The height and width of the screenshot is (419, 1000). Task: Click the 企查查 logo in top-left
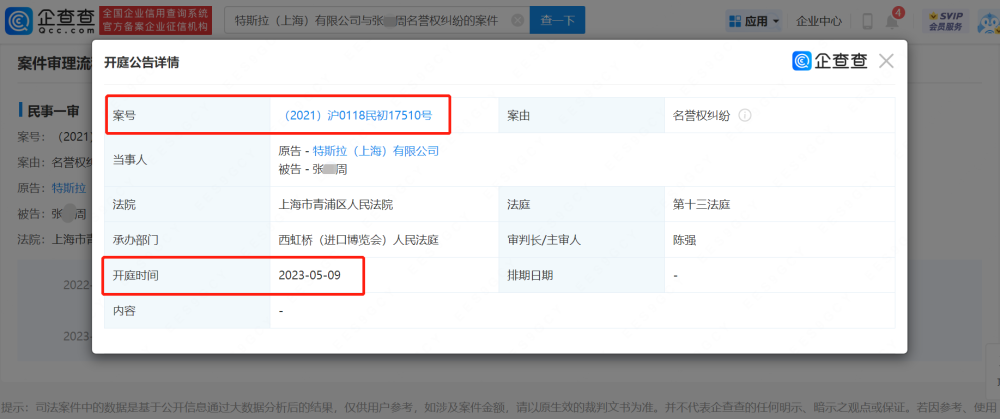[x=49, y=20]
